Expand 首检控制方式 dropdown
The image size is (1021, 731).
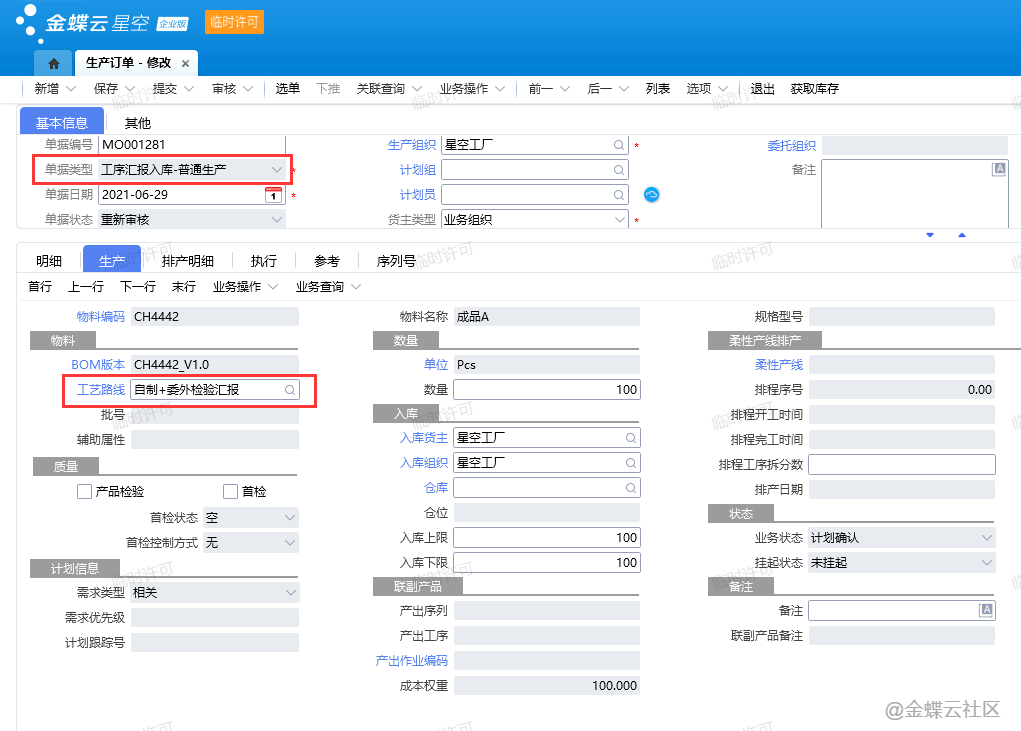point(290,542)
